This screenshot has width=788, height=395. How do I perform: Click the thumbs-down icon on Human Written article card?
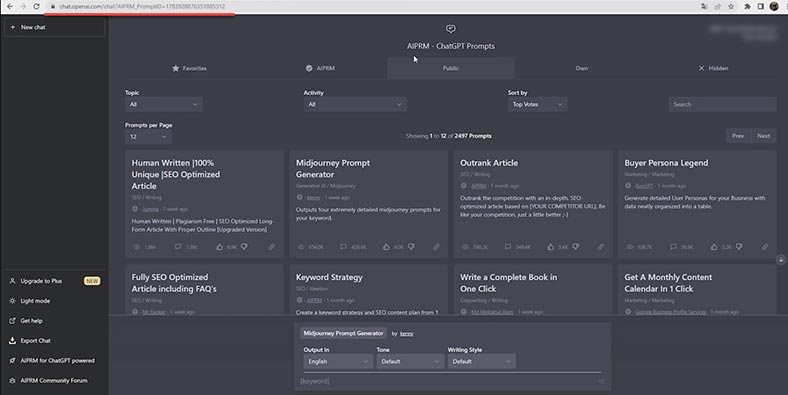pos(244,247)
